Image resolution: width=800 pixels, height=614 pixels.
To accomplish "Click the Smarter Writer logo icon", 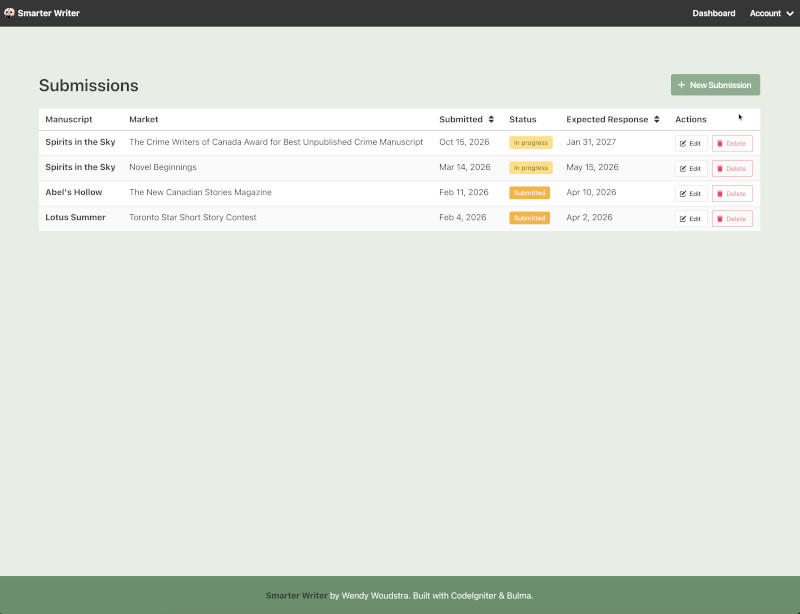I will [9, 13].
